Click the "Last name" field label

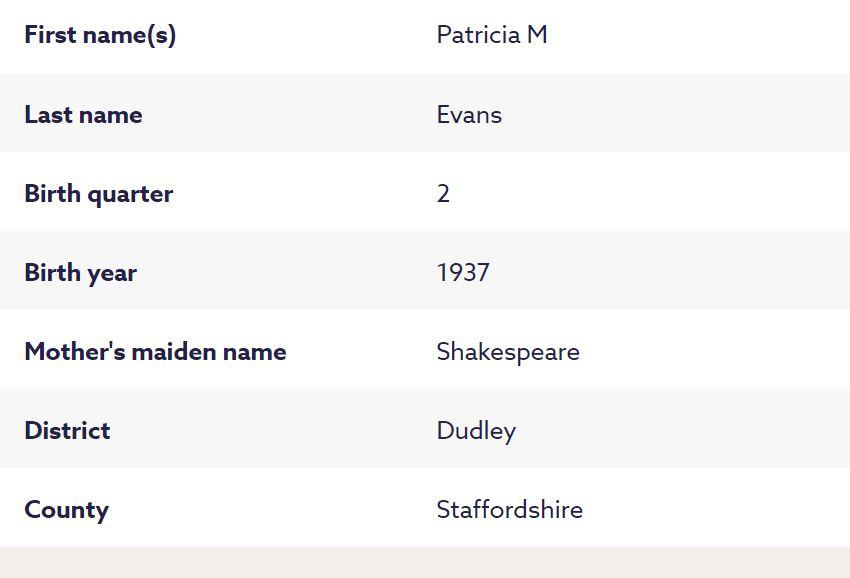coord(83,115)
